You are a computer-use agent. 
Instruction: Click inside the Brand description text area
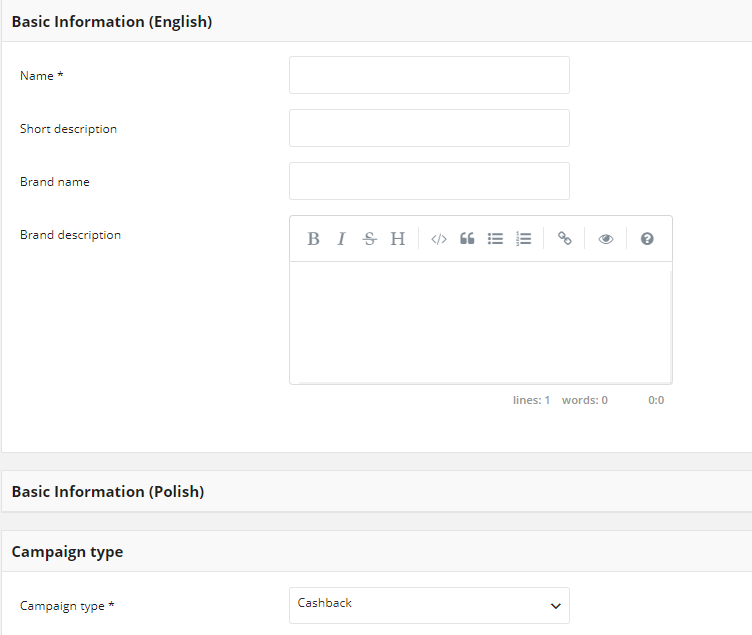coord(481,322)
